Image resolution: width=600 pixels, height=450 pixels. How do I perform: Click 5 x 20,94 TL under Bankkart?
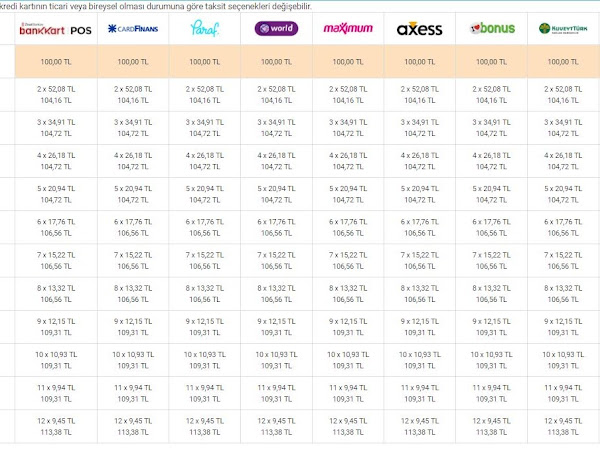click(x=56, y=189)
